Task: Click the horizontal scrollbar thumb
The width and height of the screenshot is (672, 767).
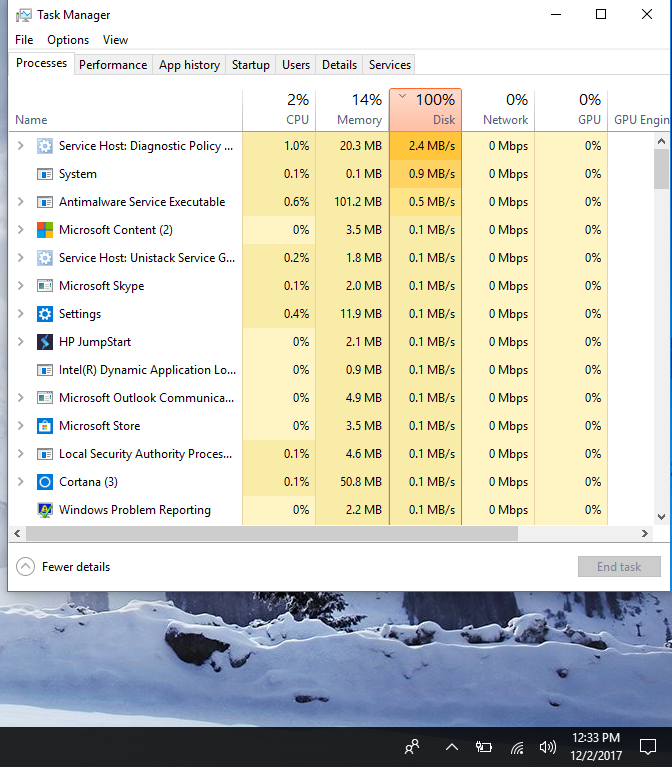Action: [272, 534]
